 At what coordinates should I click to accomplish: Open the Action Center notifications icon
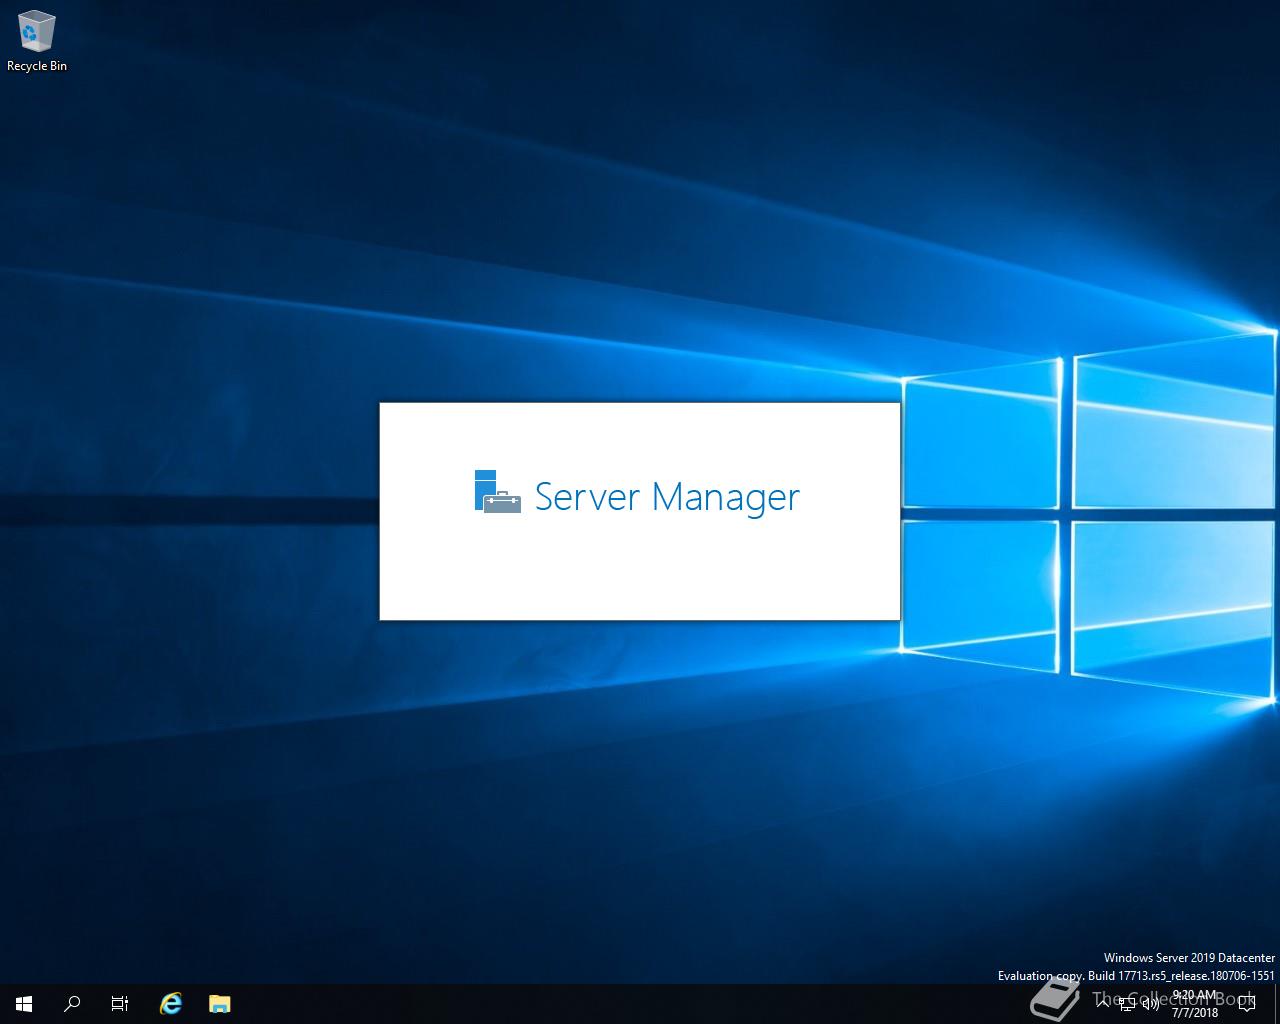[1247, 1004]
